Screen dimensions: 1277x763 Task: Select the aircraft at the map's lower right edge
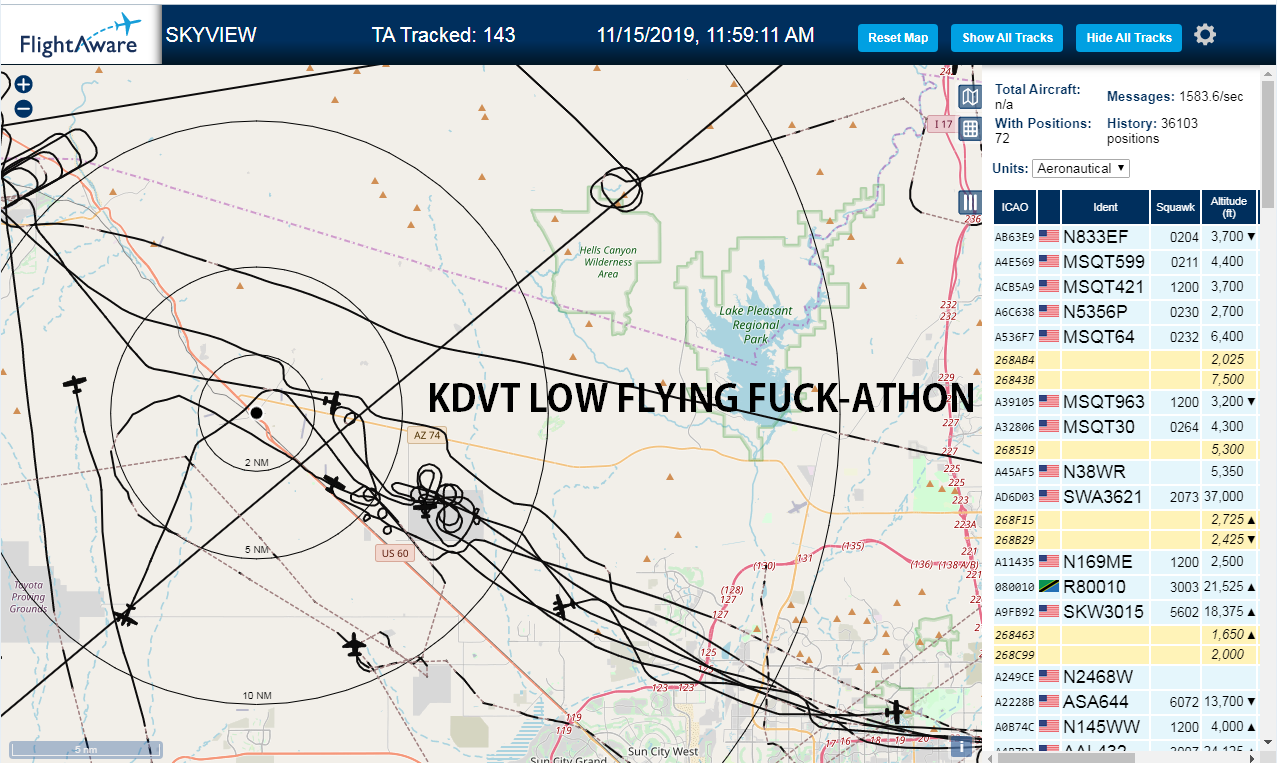(x=895, y=712)
